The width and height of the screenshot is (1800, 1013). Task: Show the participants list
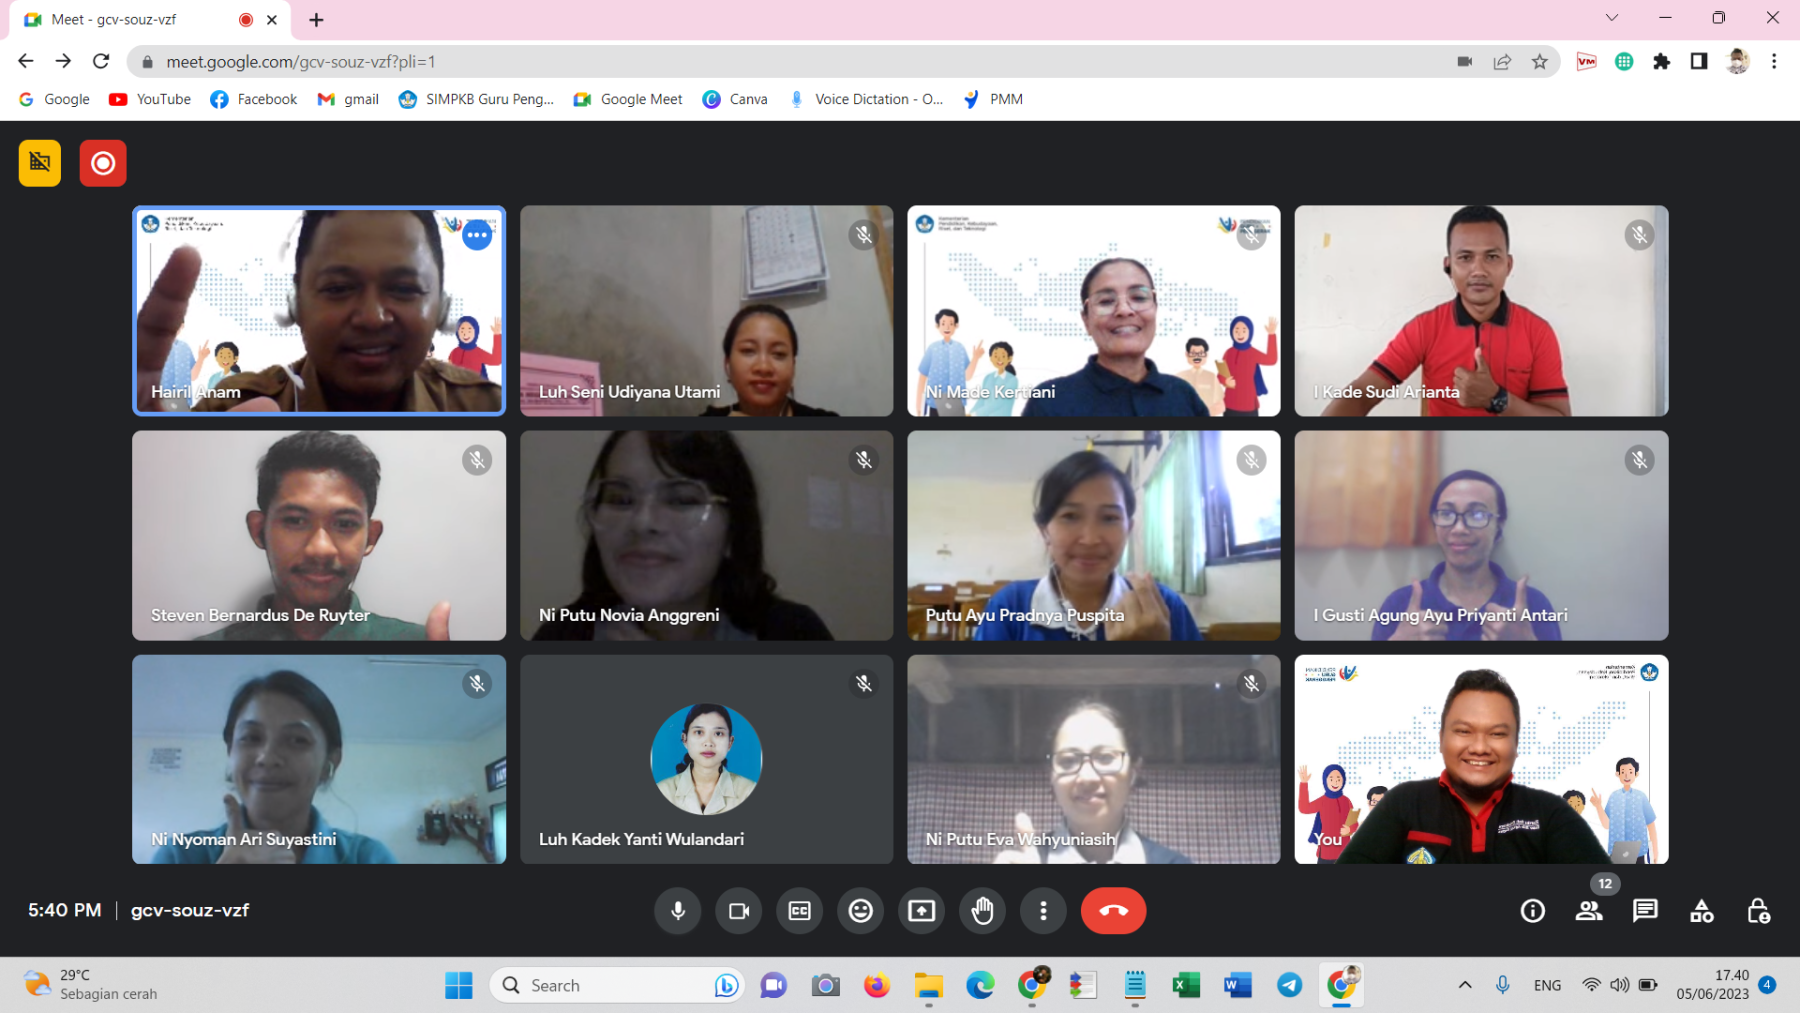point(1588,911)
